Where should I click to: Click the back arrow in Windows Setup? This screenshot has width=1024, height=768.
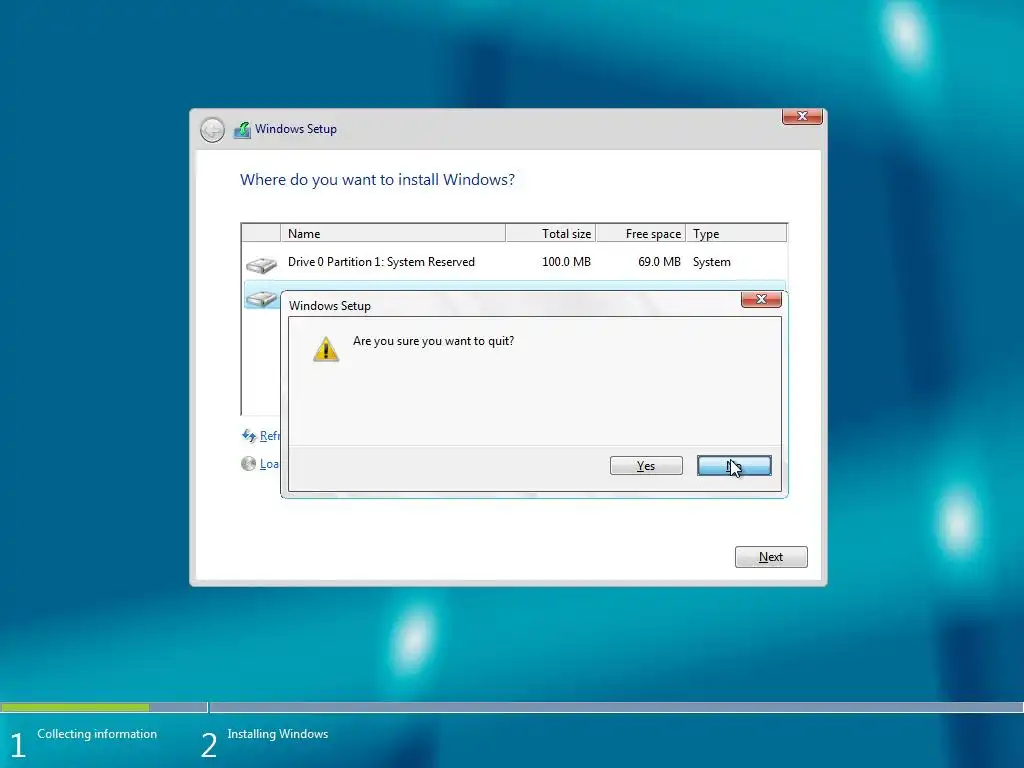point(212,130)
